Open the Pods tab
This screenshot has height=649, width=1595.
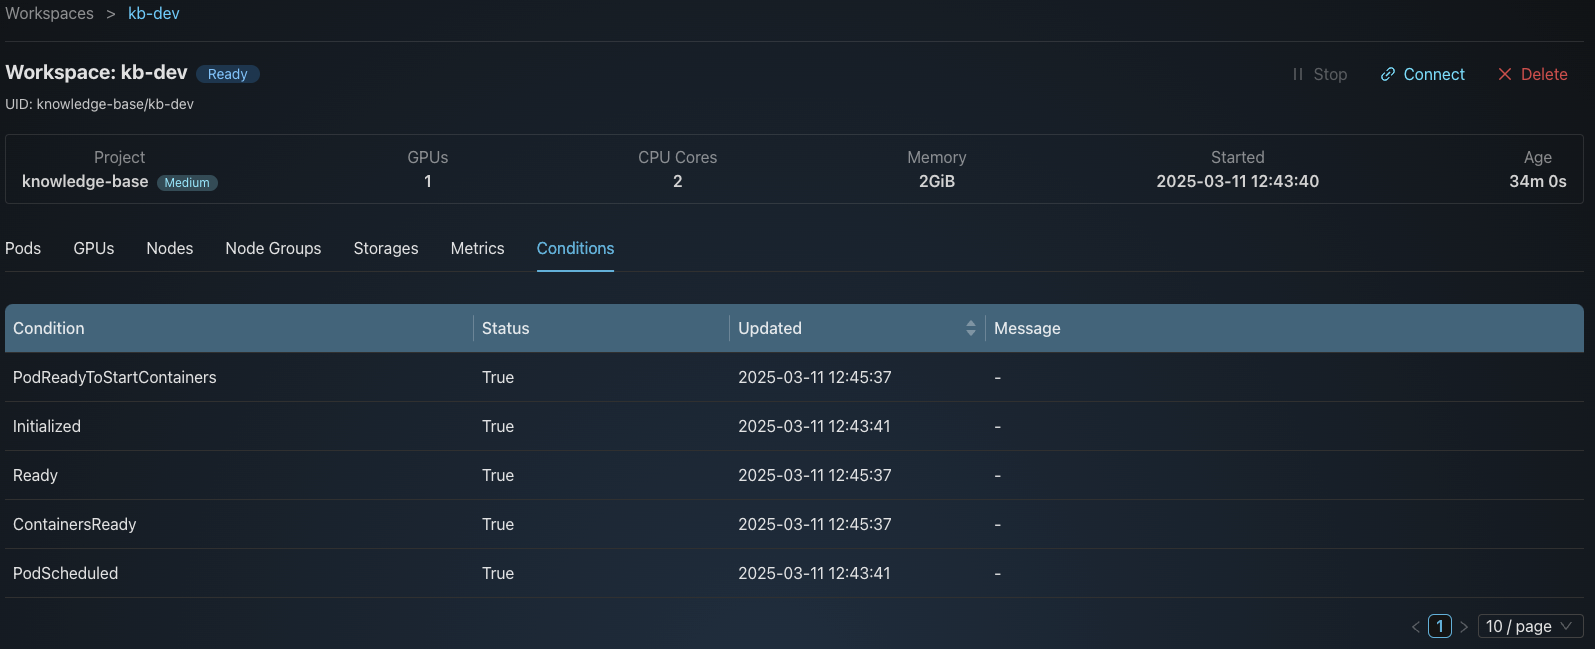[x=23, y=248]
